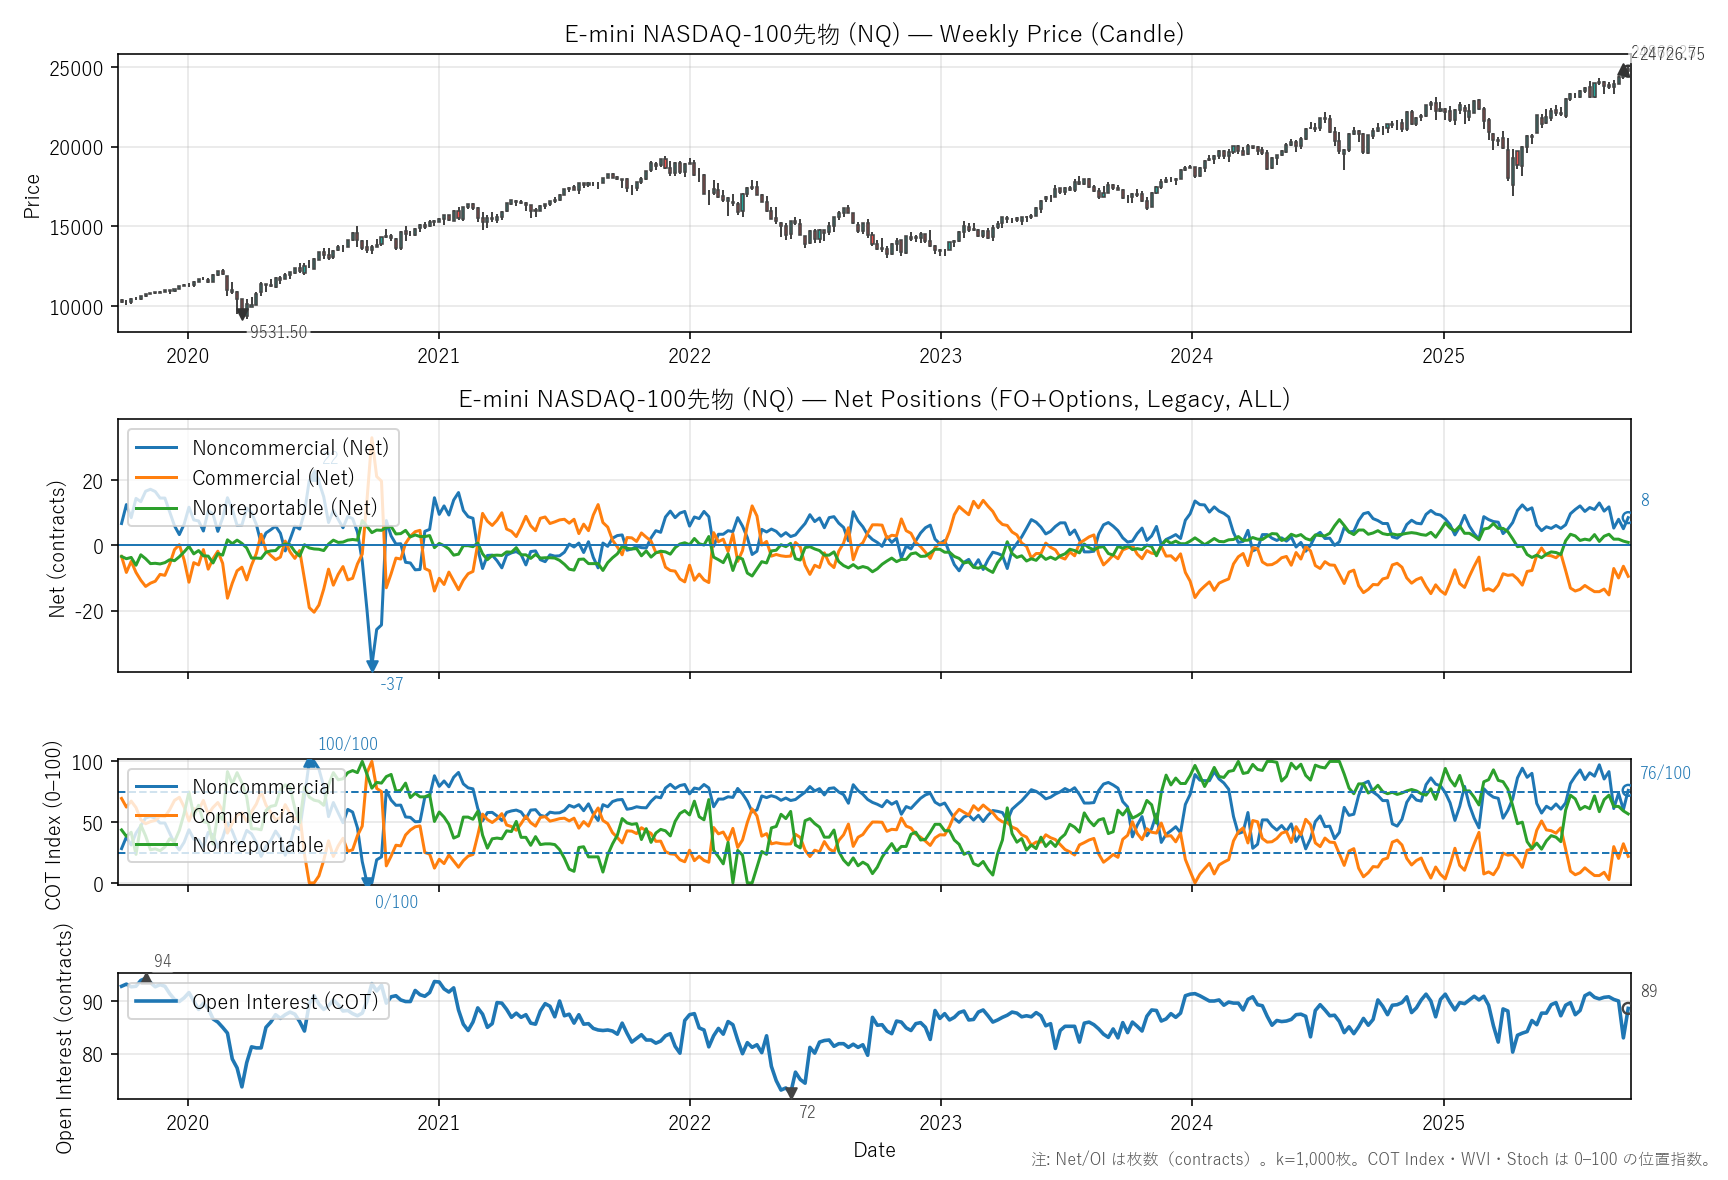Select the Open Interest peak marker at 94

tap(146, 980)
